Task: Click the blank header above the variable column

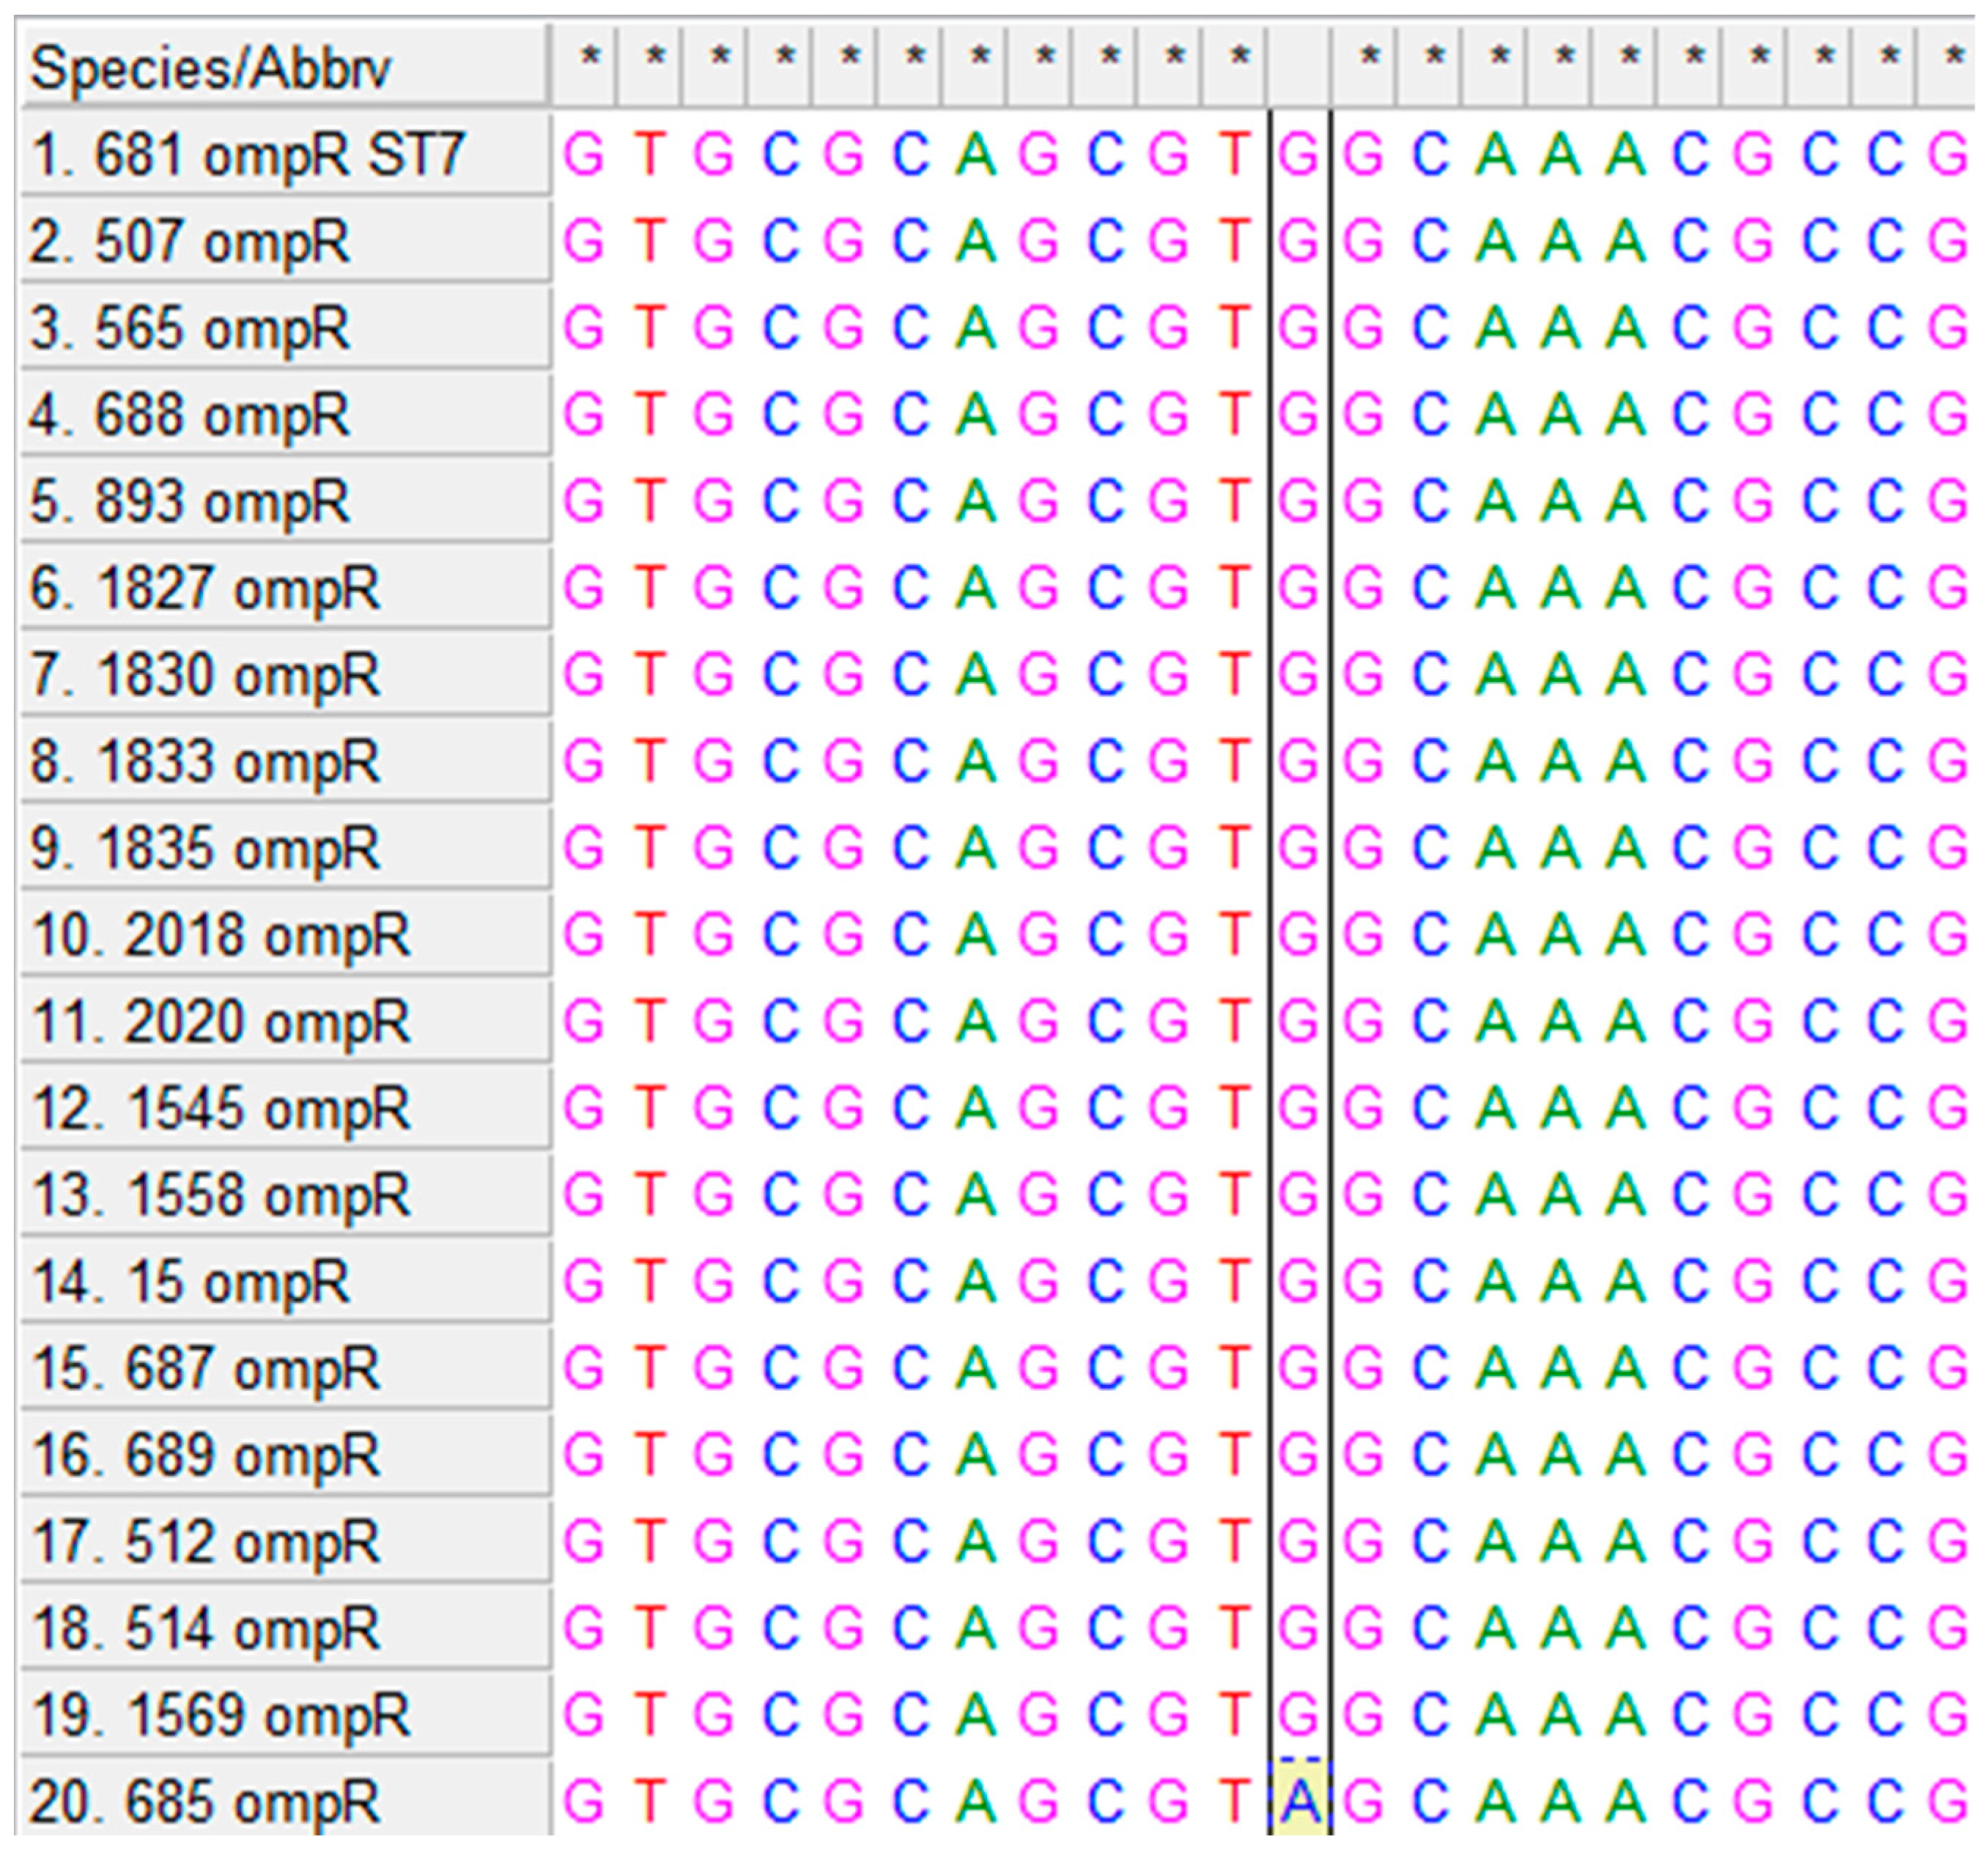Action: pyautogui.click(x=1299, y=66)
